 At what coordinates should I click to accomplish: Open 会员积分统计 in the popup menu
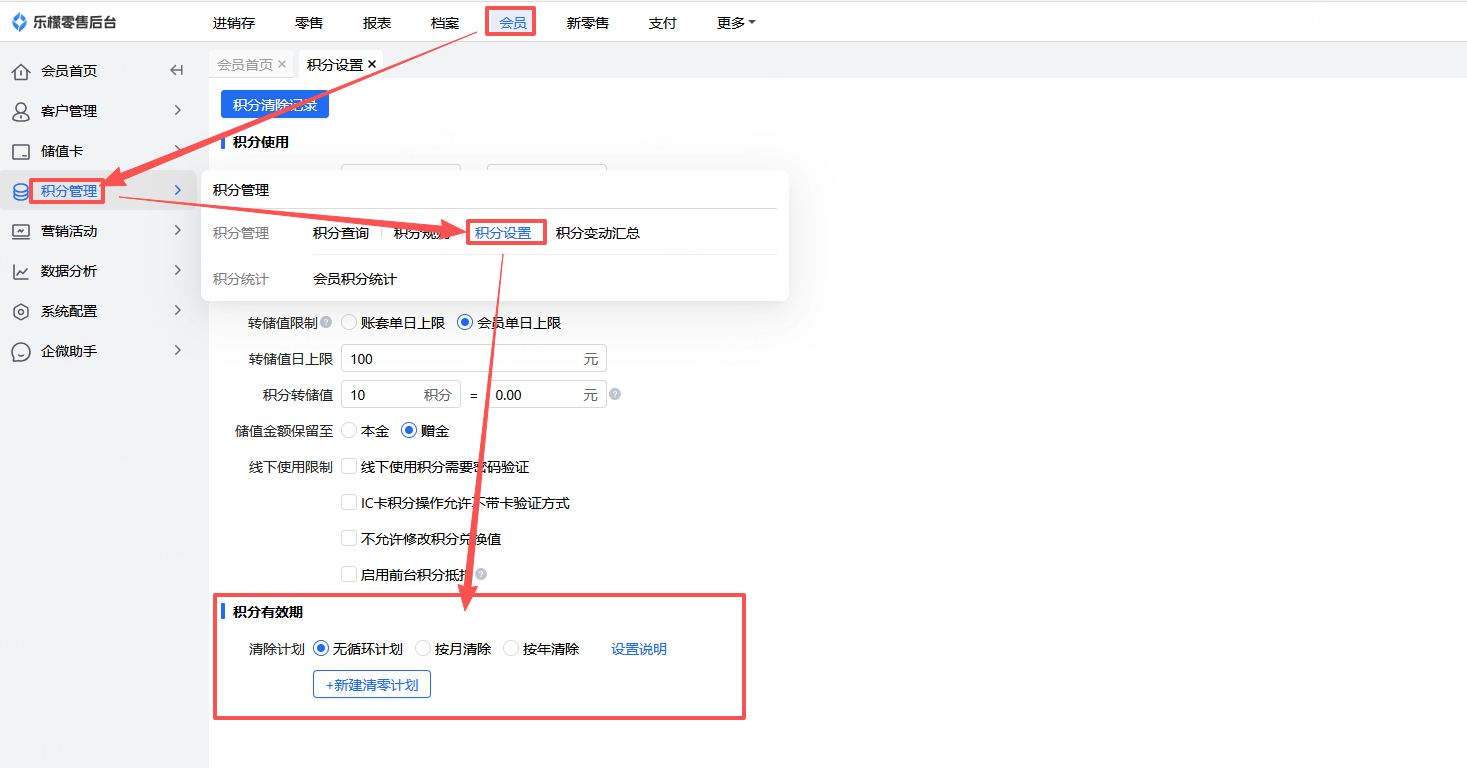(355, 279)
